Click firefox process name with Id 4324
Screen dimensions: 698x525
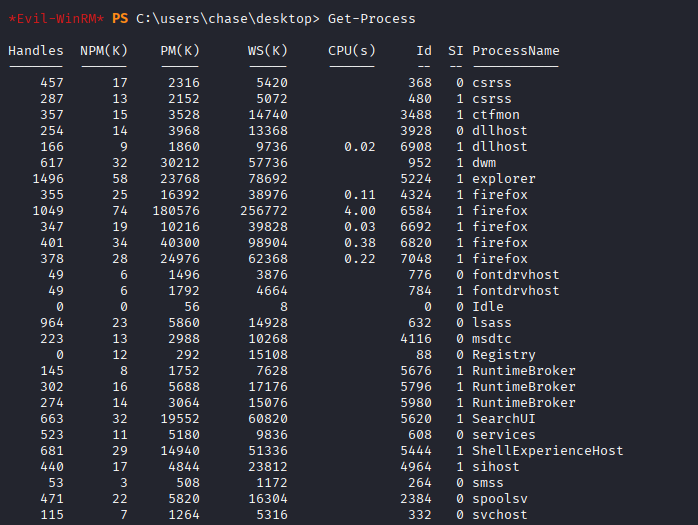click(x=499, y=195)
